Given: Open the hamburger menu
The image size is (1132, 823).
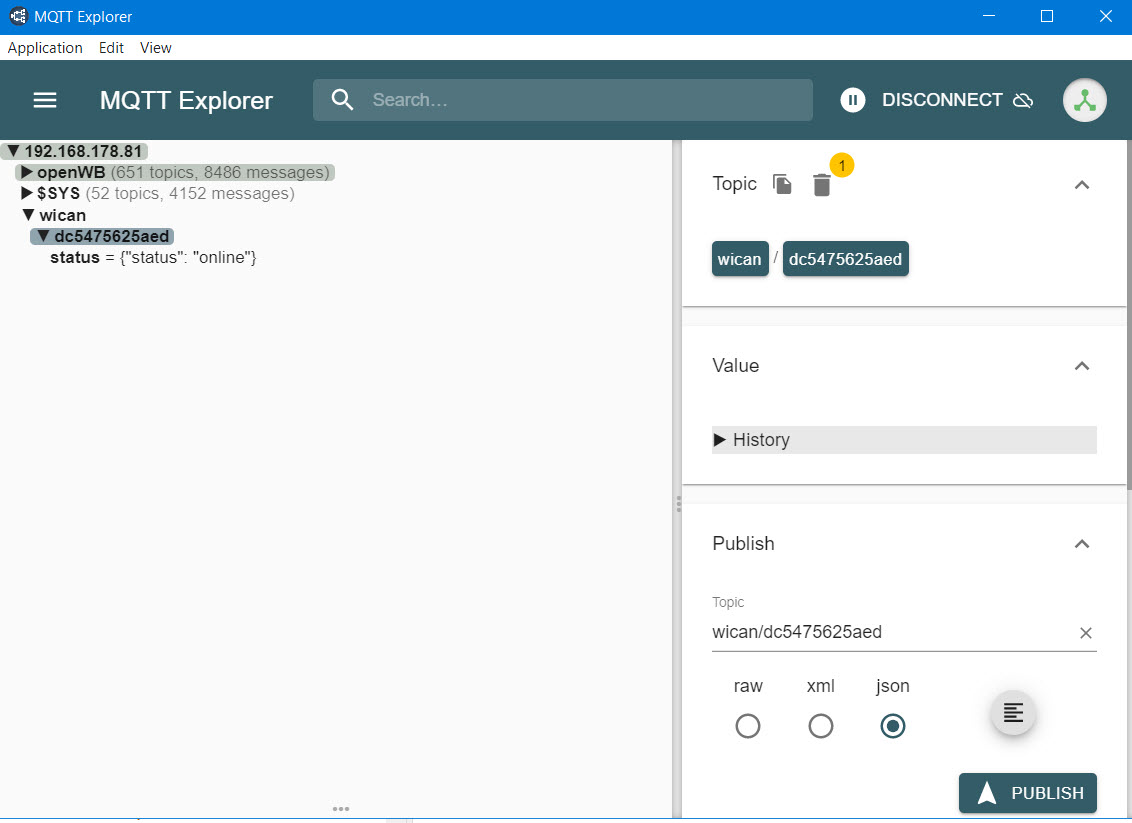Looking at the screenshot, I should (x=45, y=100).
